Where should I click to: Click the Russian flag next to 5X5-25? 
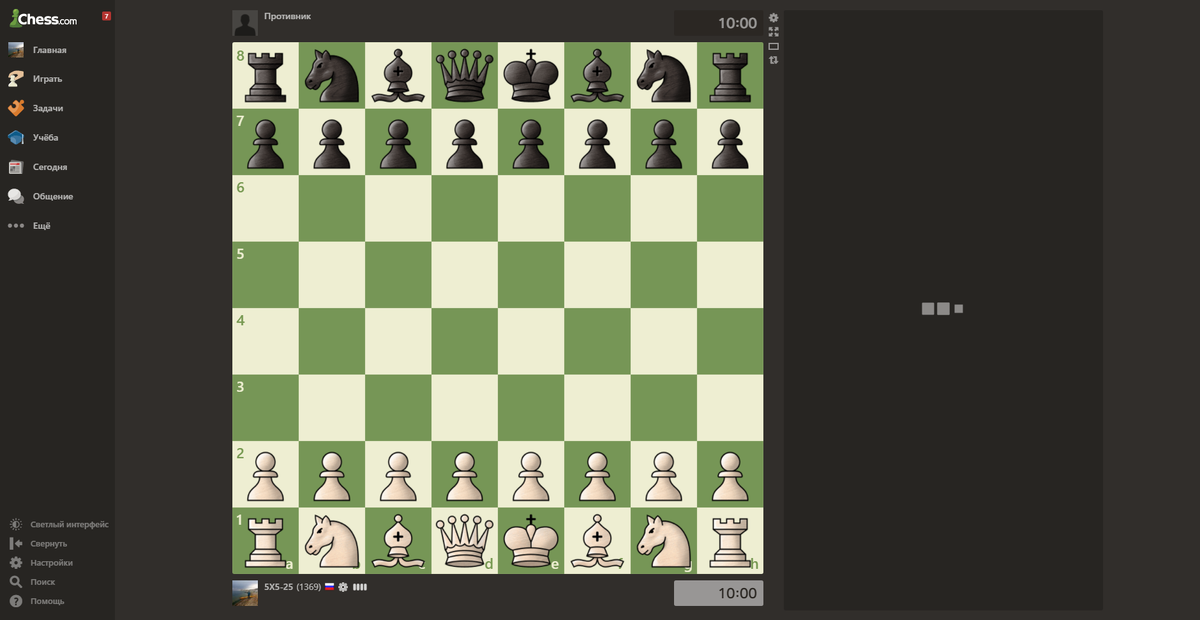coord(330,587)
